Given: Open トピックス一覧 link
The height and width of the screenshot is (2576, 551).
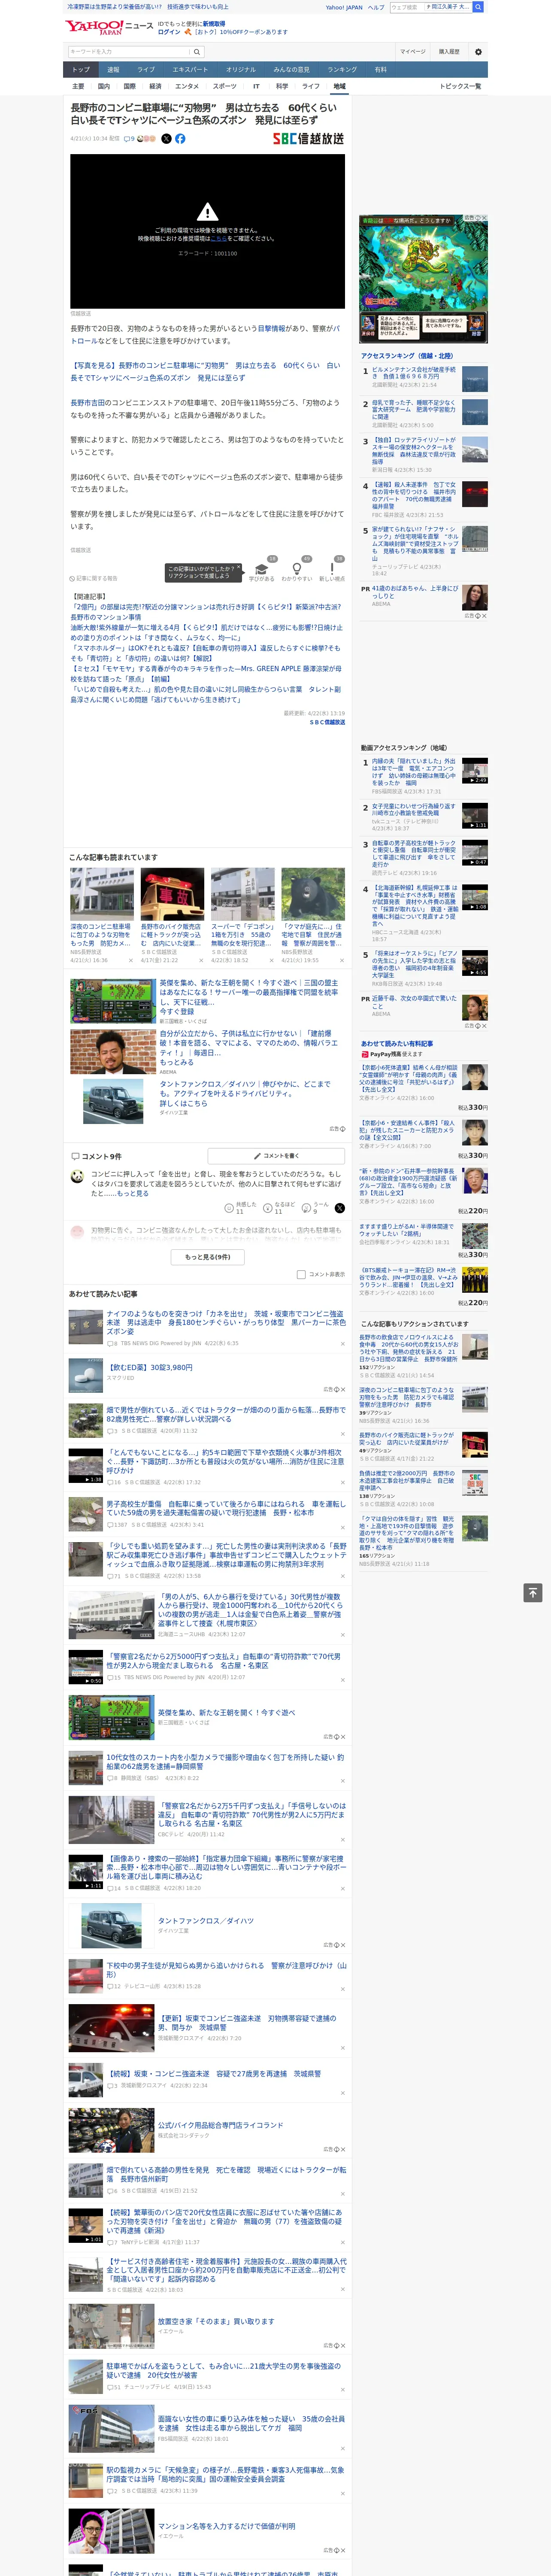Looking at the screenshot, I should (x=460, y=86).
